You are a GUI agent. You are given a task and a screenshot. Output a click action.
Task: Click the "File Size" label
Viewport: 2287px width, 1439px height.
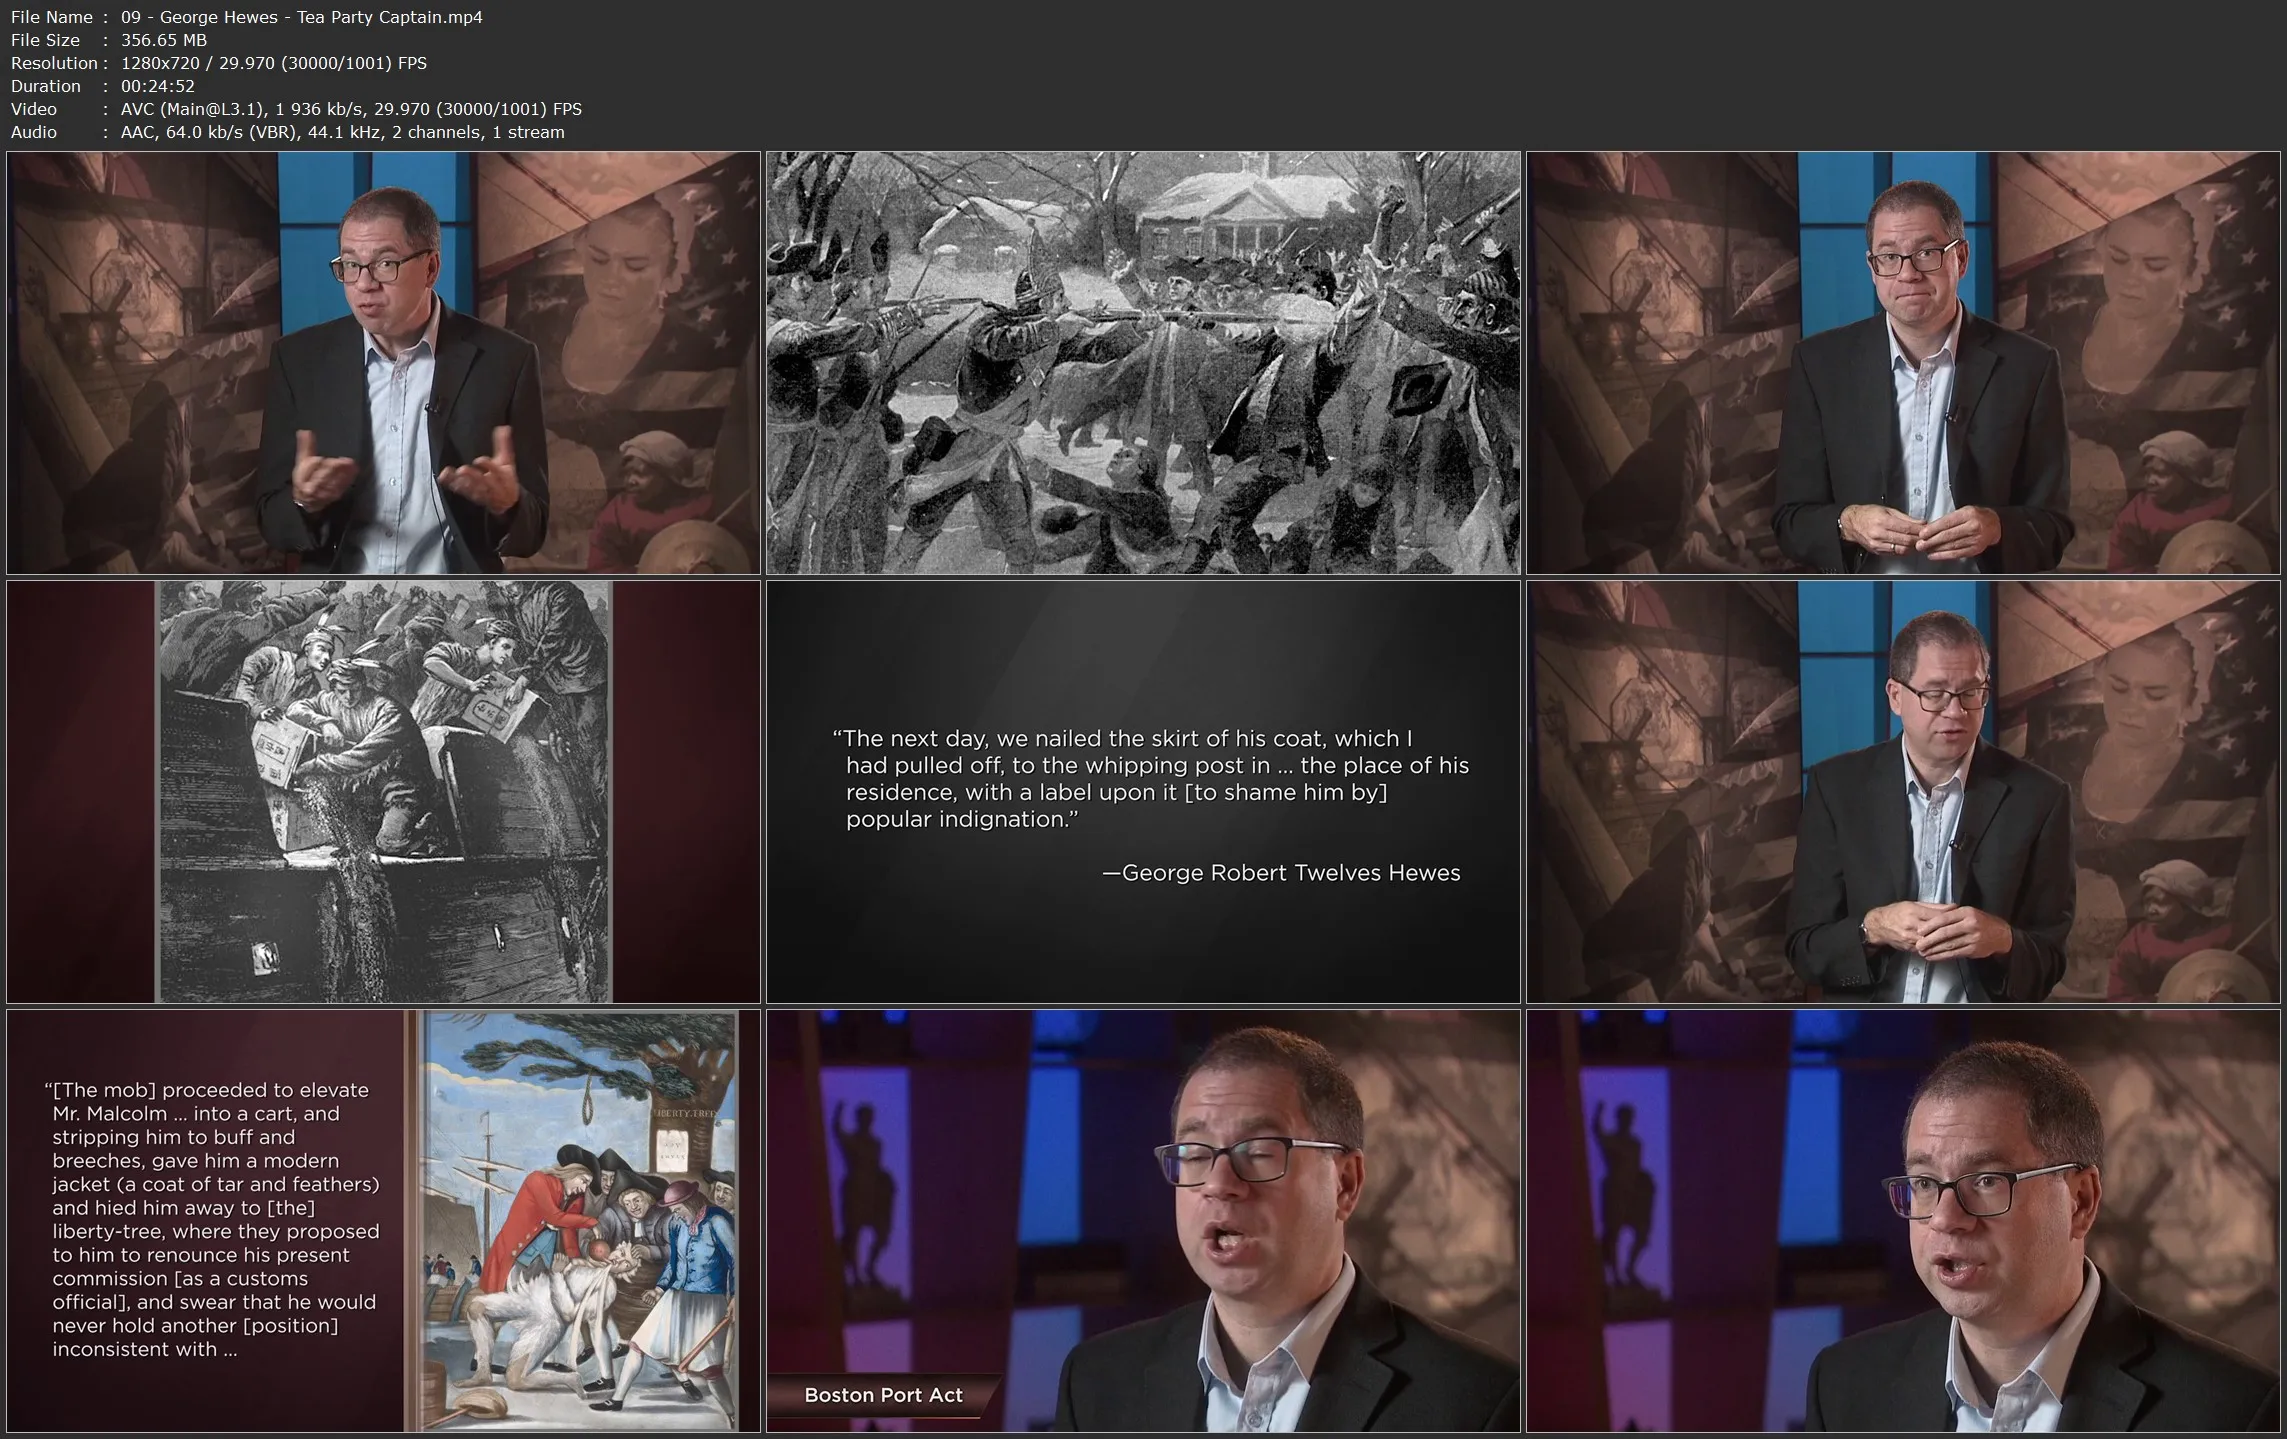pyautogui.click(x=45, y=40)
